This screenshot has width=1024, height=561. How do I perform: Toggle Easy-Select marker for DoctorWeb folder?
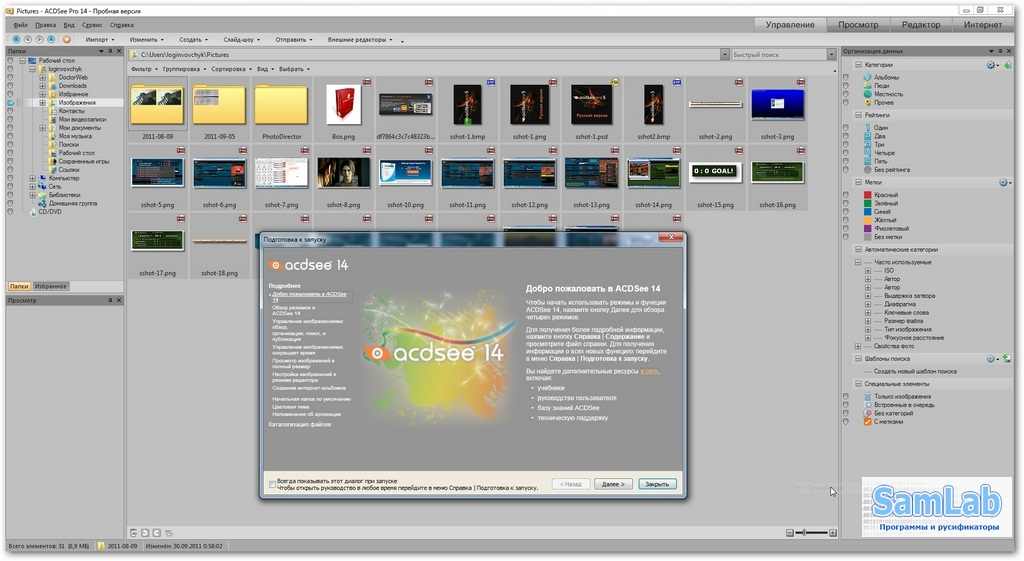[10, 78]
